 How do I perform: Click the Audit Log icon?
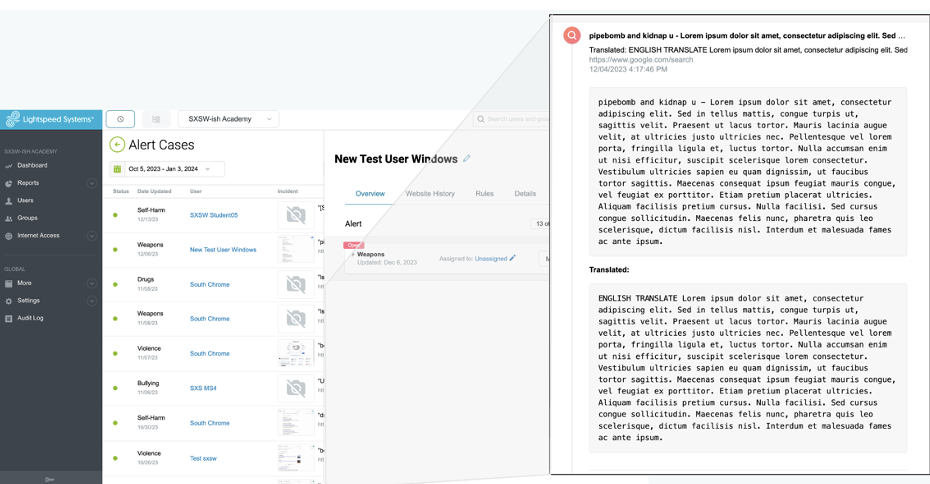[x=8, y=319]
